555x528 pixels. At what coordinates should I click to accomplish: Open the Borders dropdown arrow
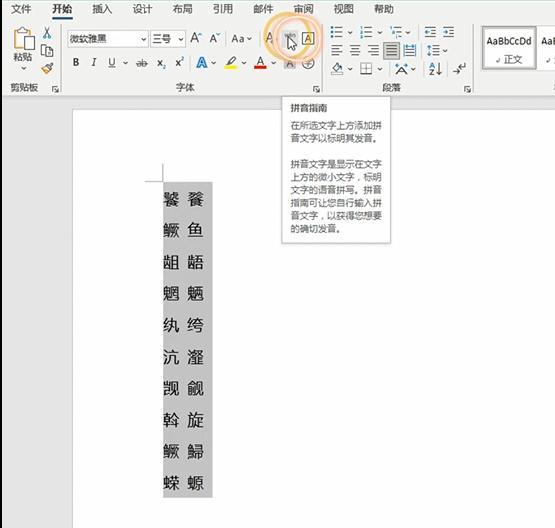[x=380, y=69]
